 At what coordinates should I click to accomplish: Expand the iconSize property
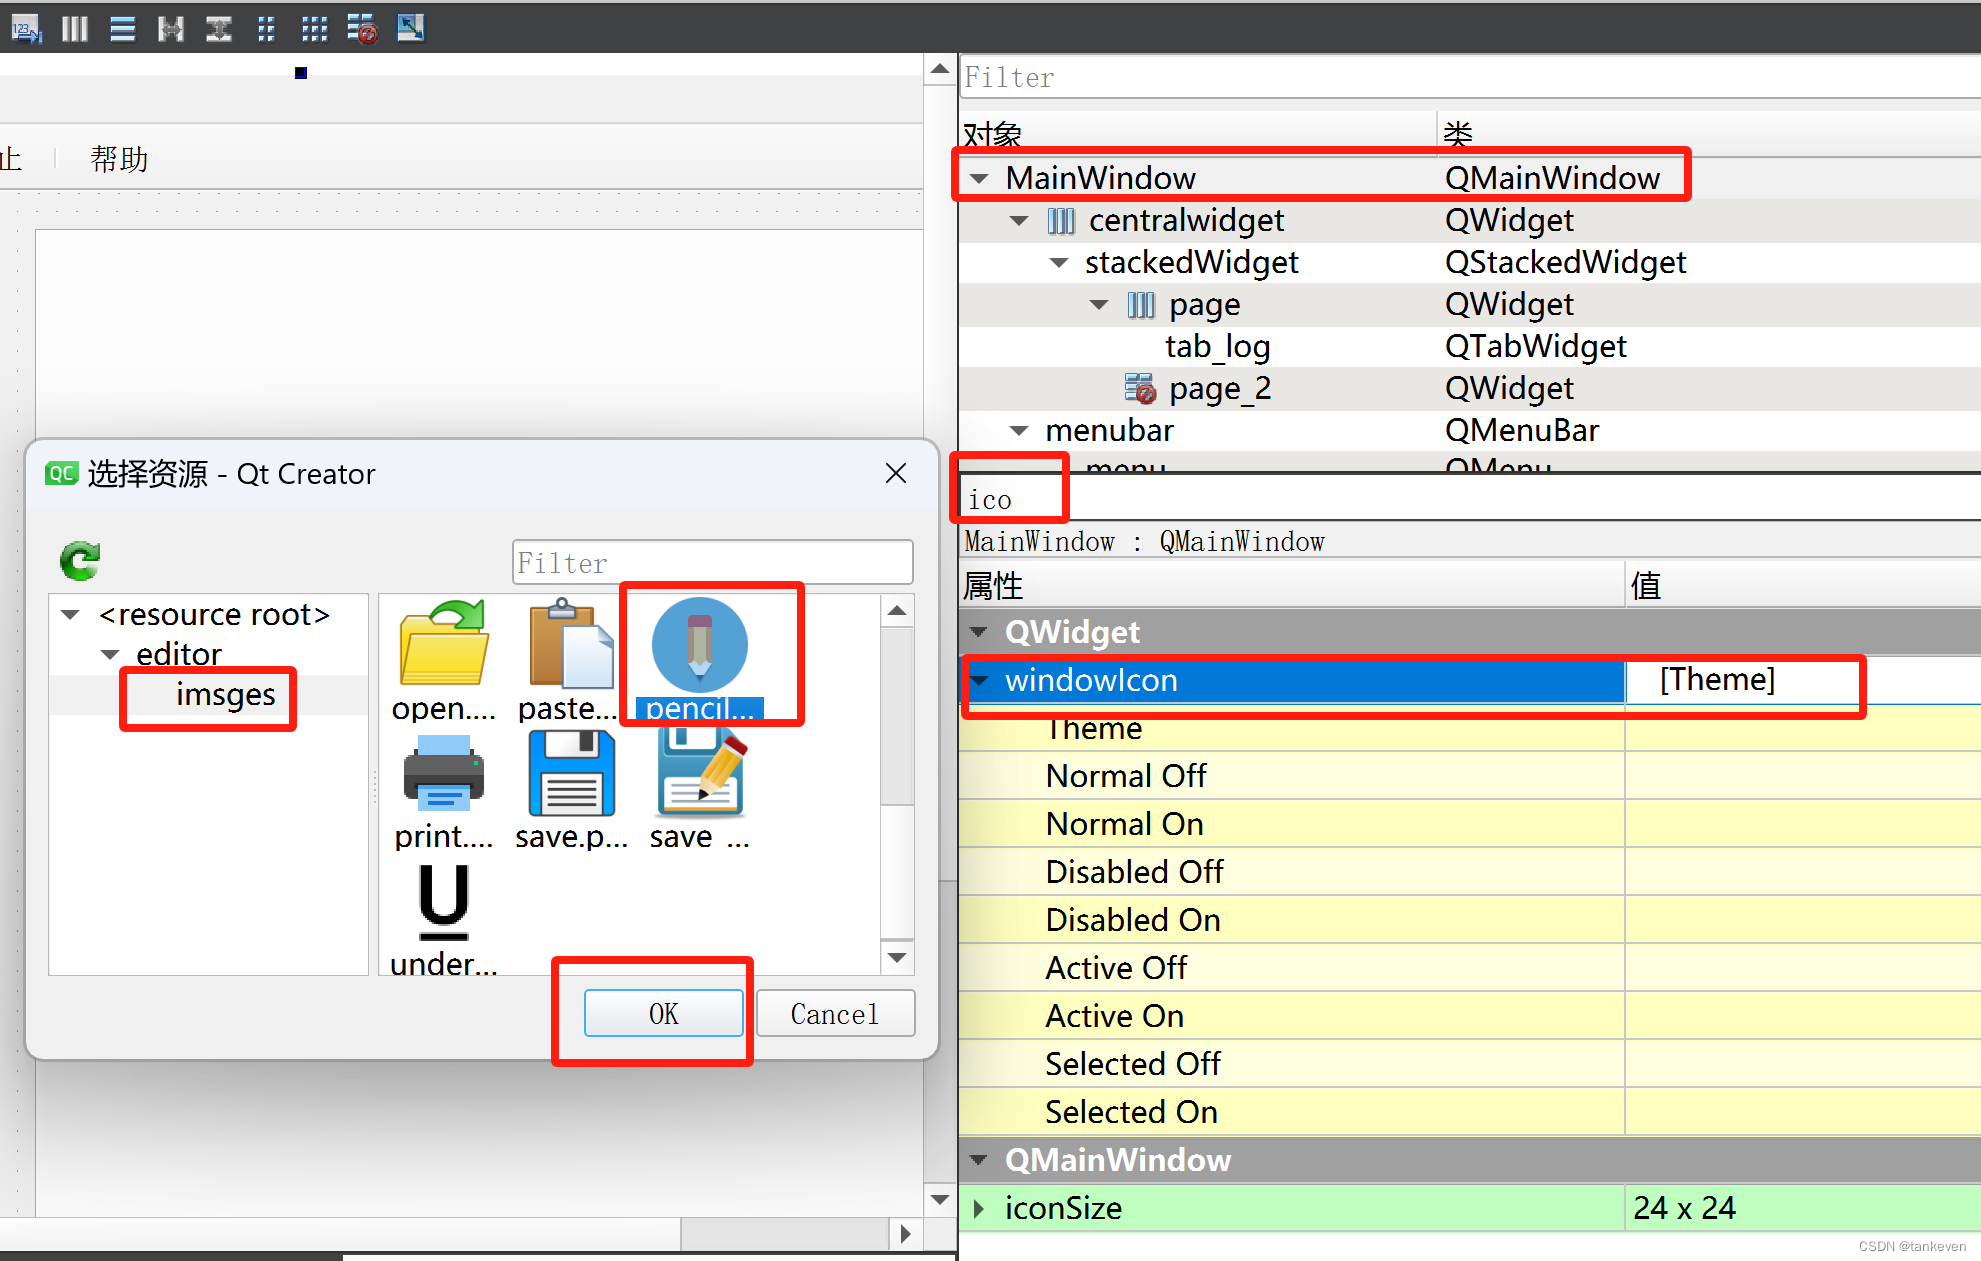979,1209
